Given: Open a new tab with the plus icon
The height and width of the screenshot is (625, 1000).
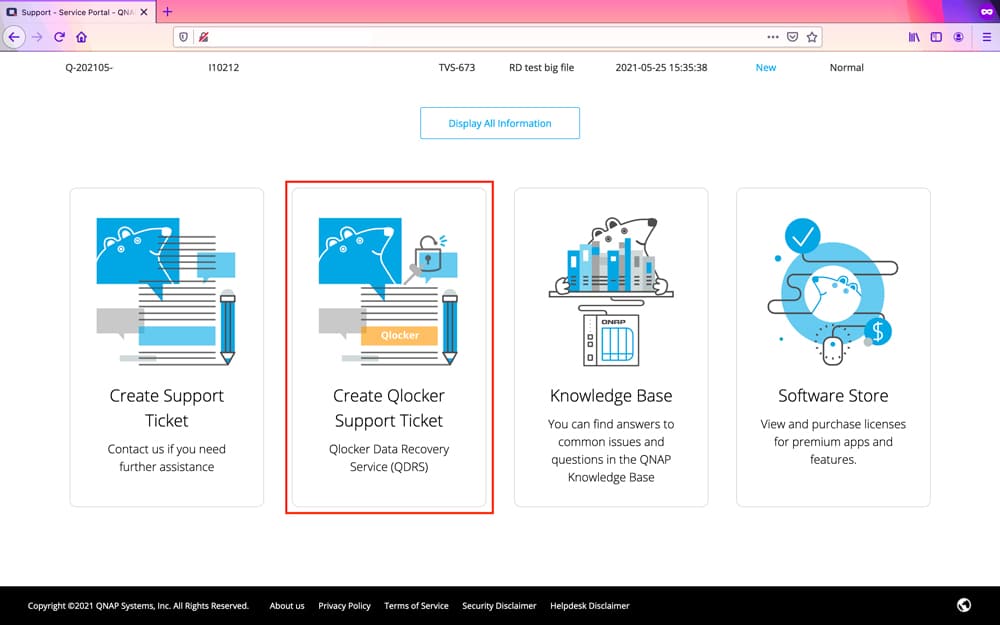Looking at the screenshot, I should click(167, 11).
